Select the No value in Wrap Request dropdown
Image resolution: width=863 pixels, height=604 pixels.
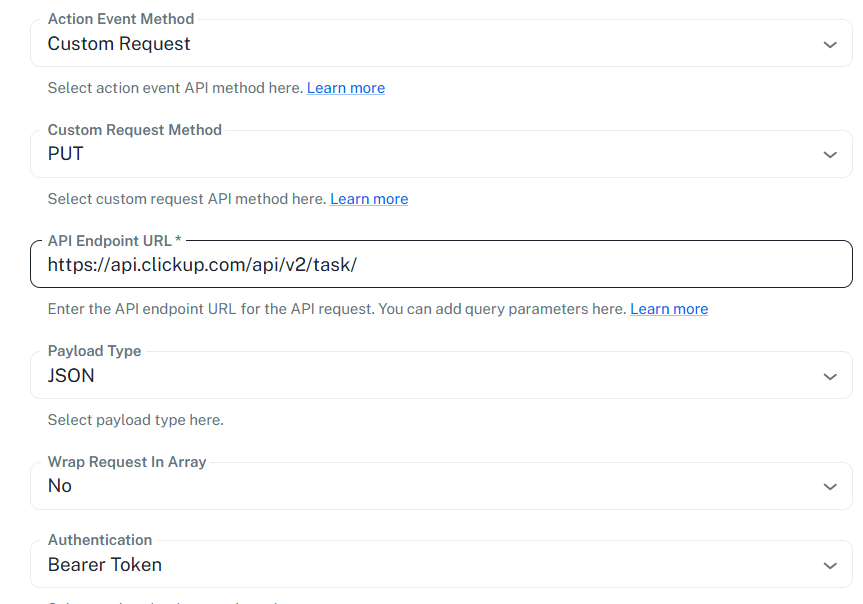[x=441, y=486]
